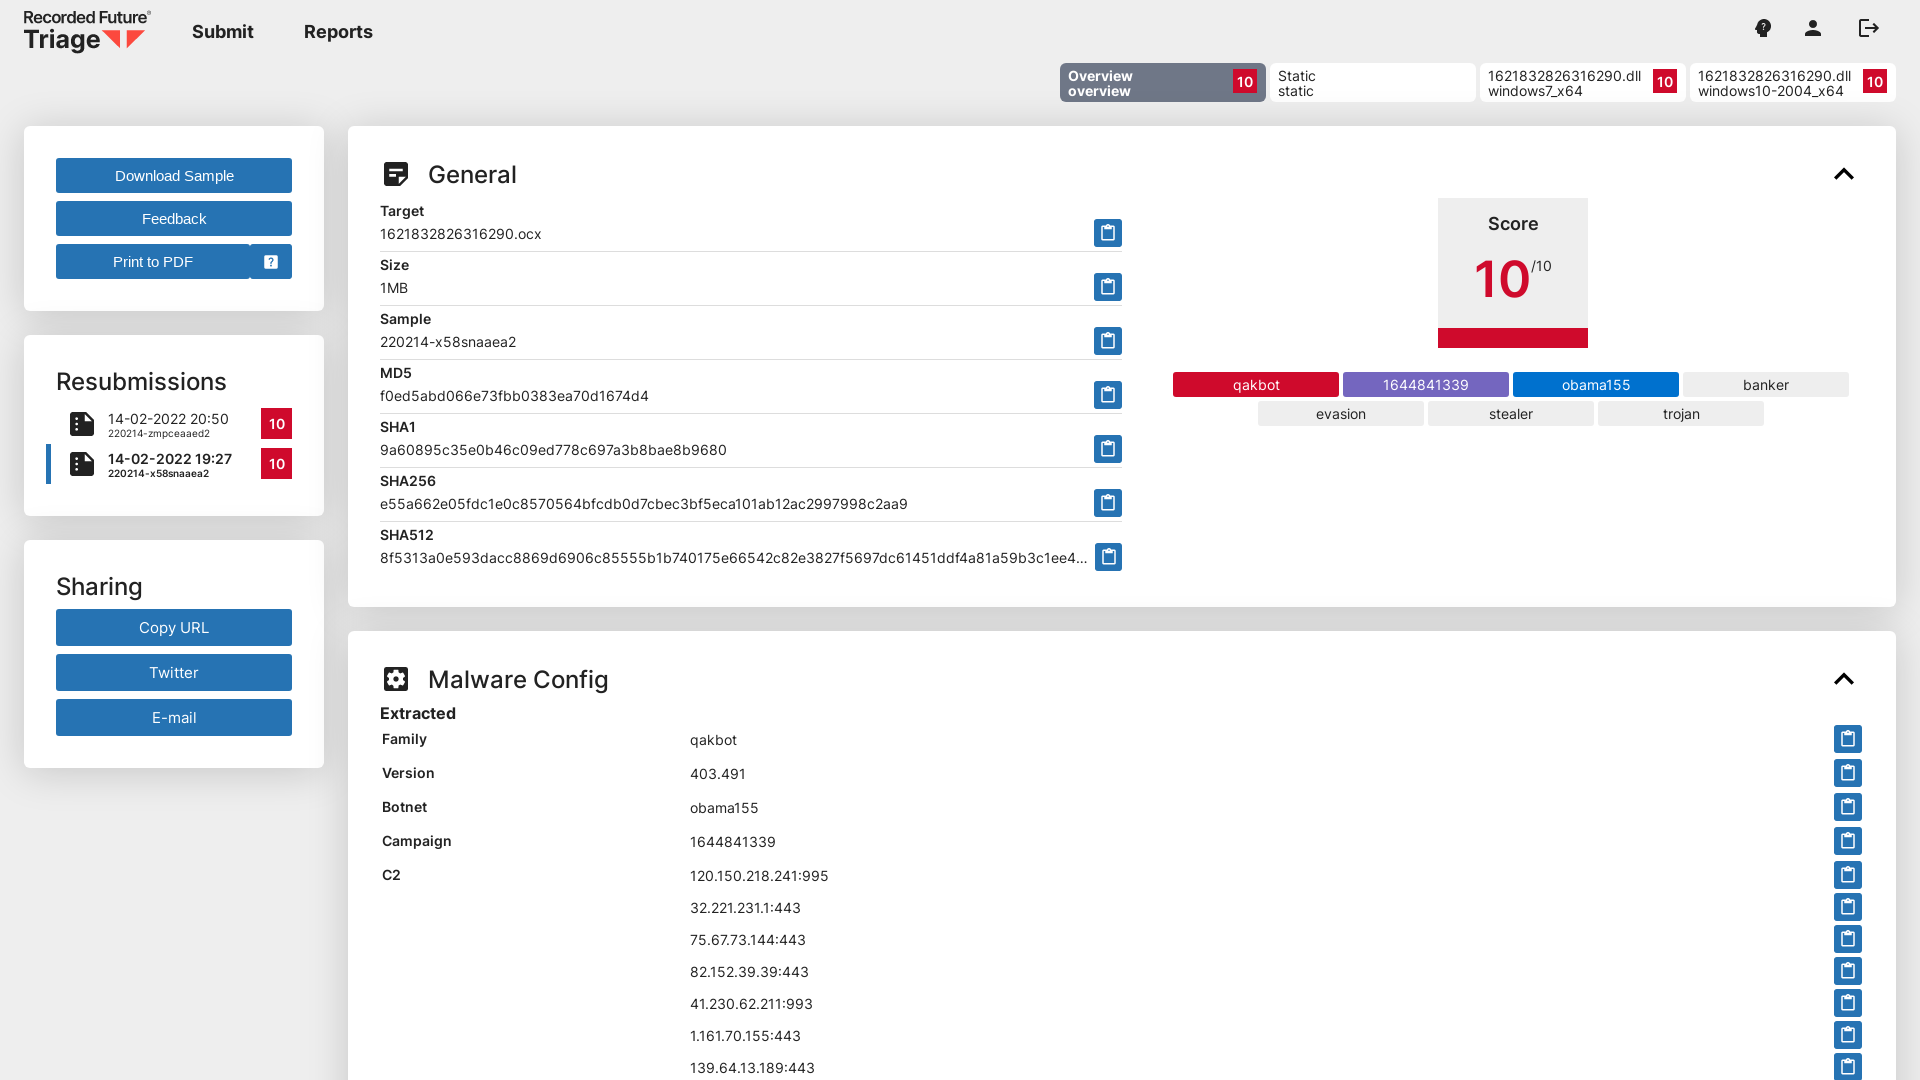The image size is (1920, 1080).
Task: Copy the Sample ID to clipboard
Action: [x=1107, y=341]
